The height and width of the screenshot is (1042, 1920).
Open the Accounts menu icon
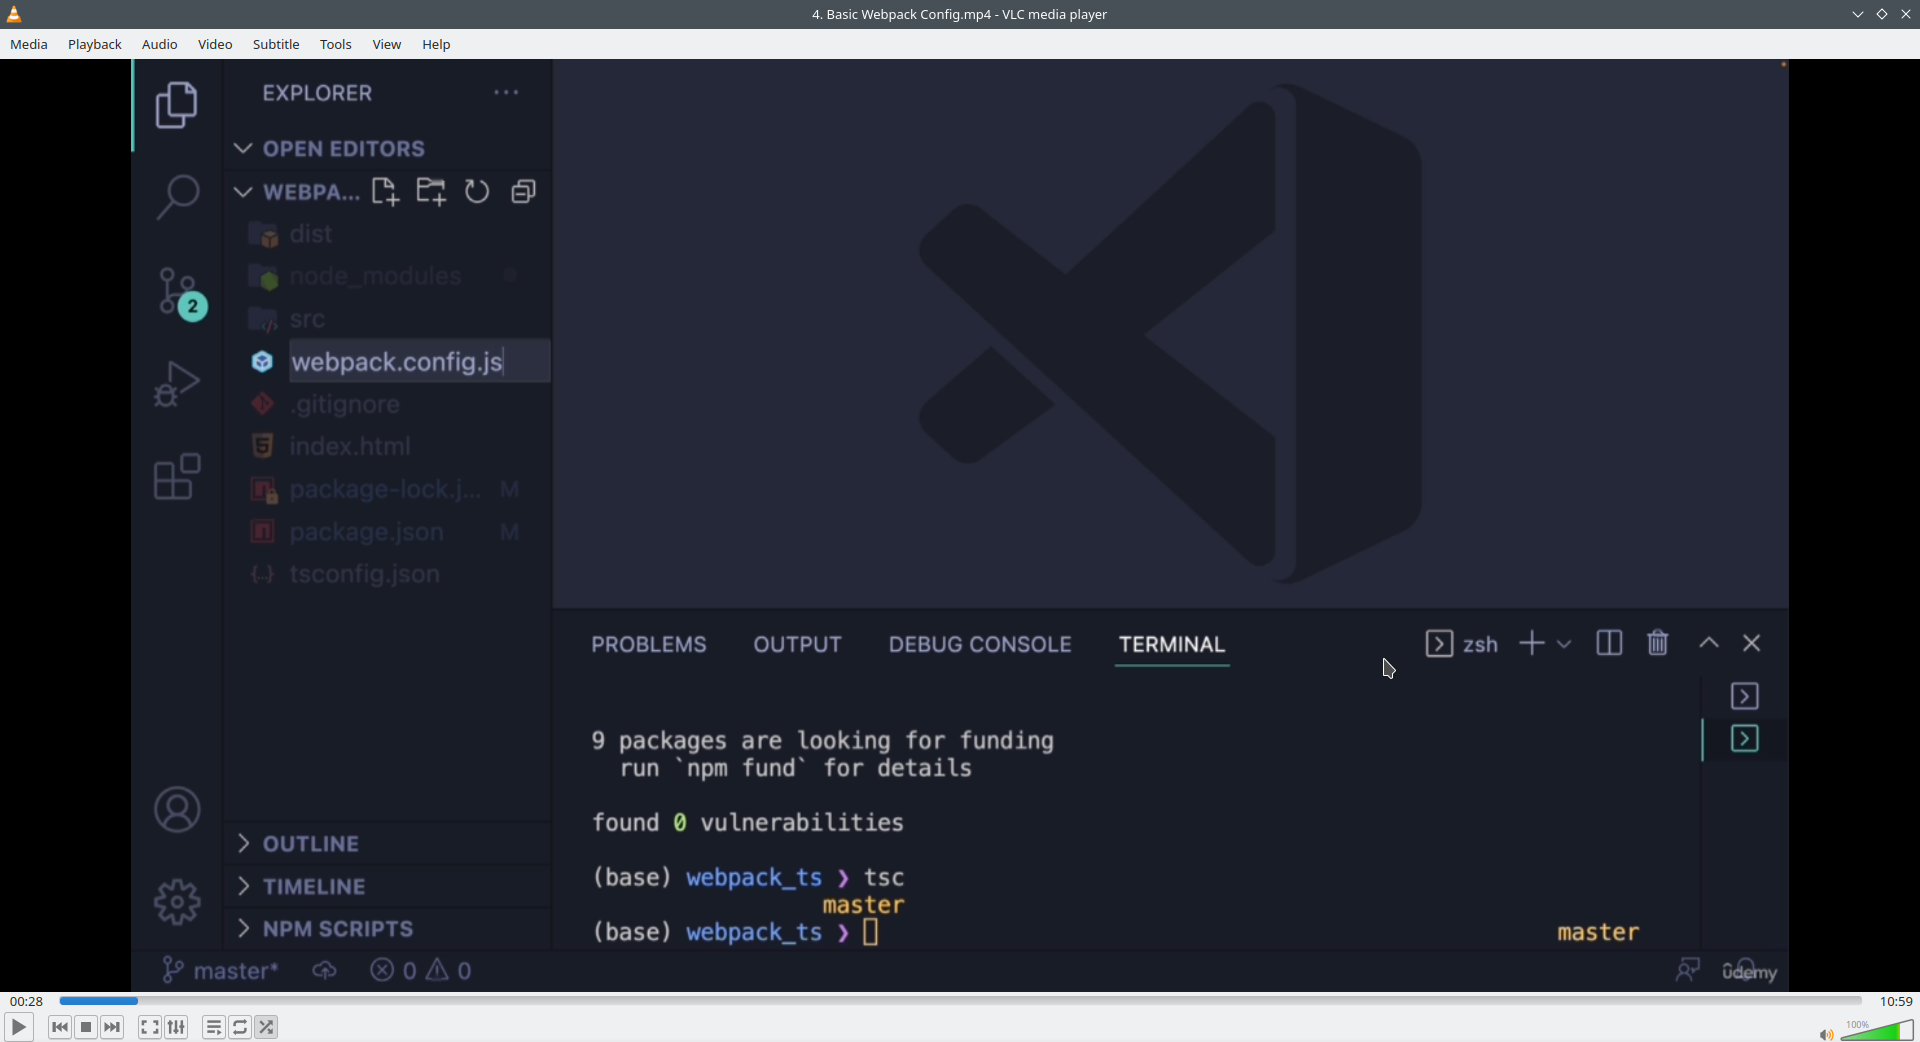pos(177,810)
